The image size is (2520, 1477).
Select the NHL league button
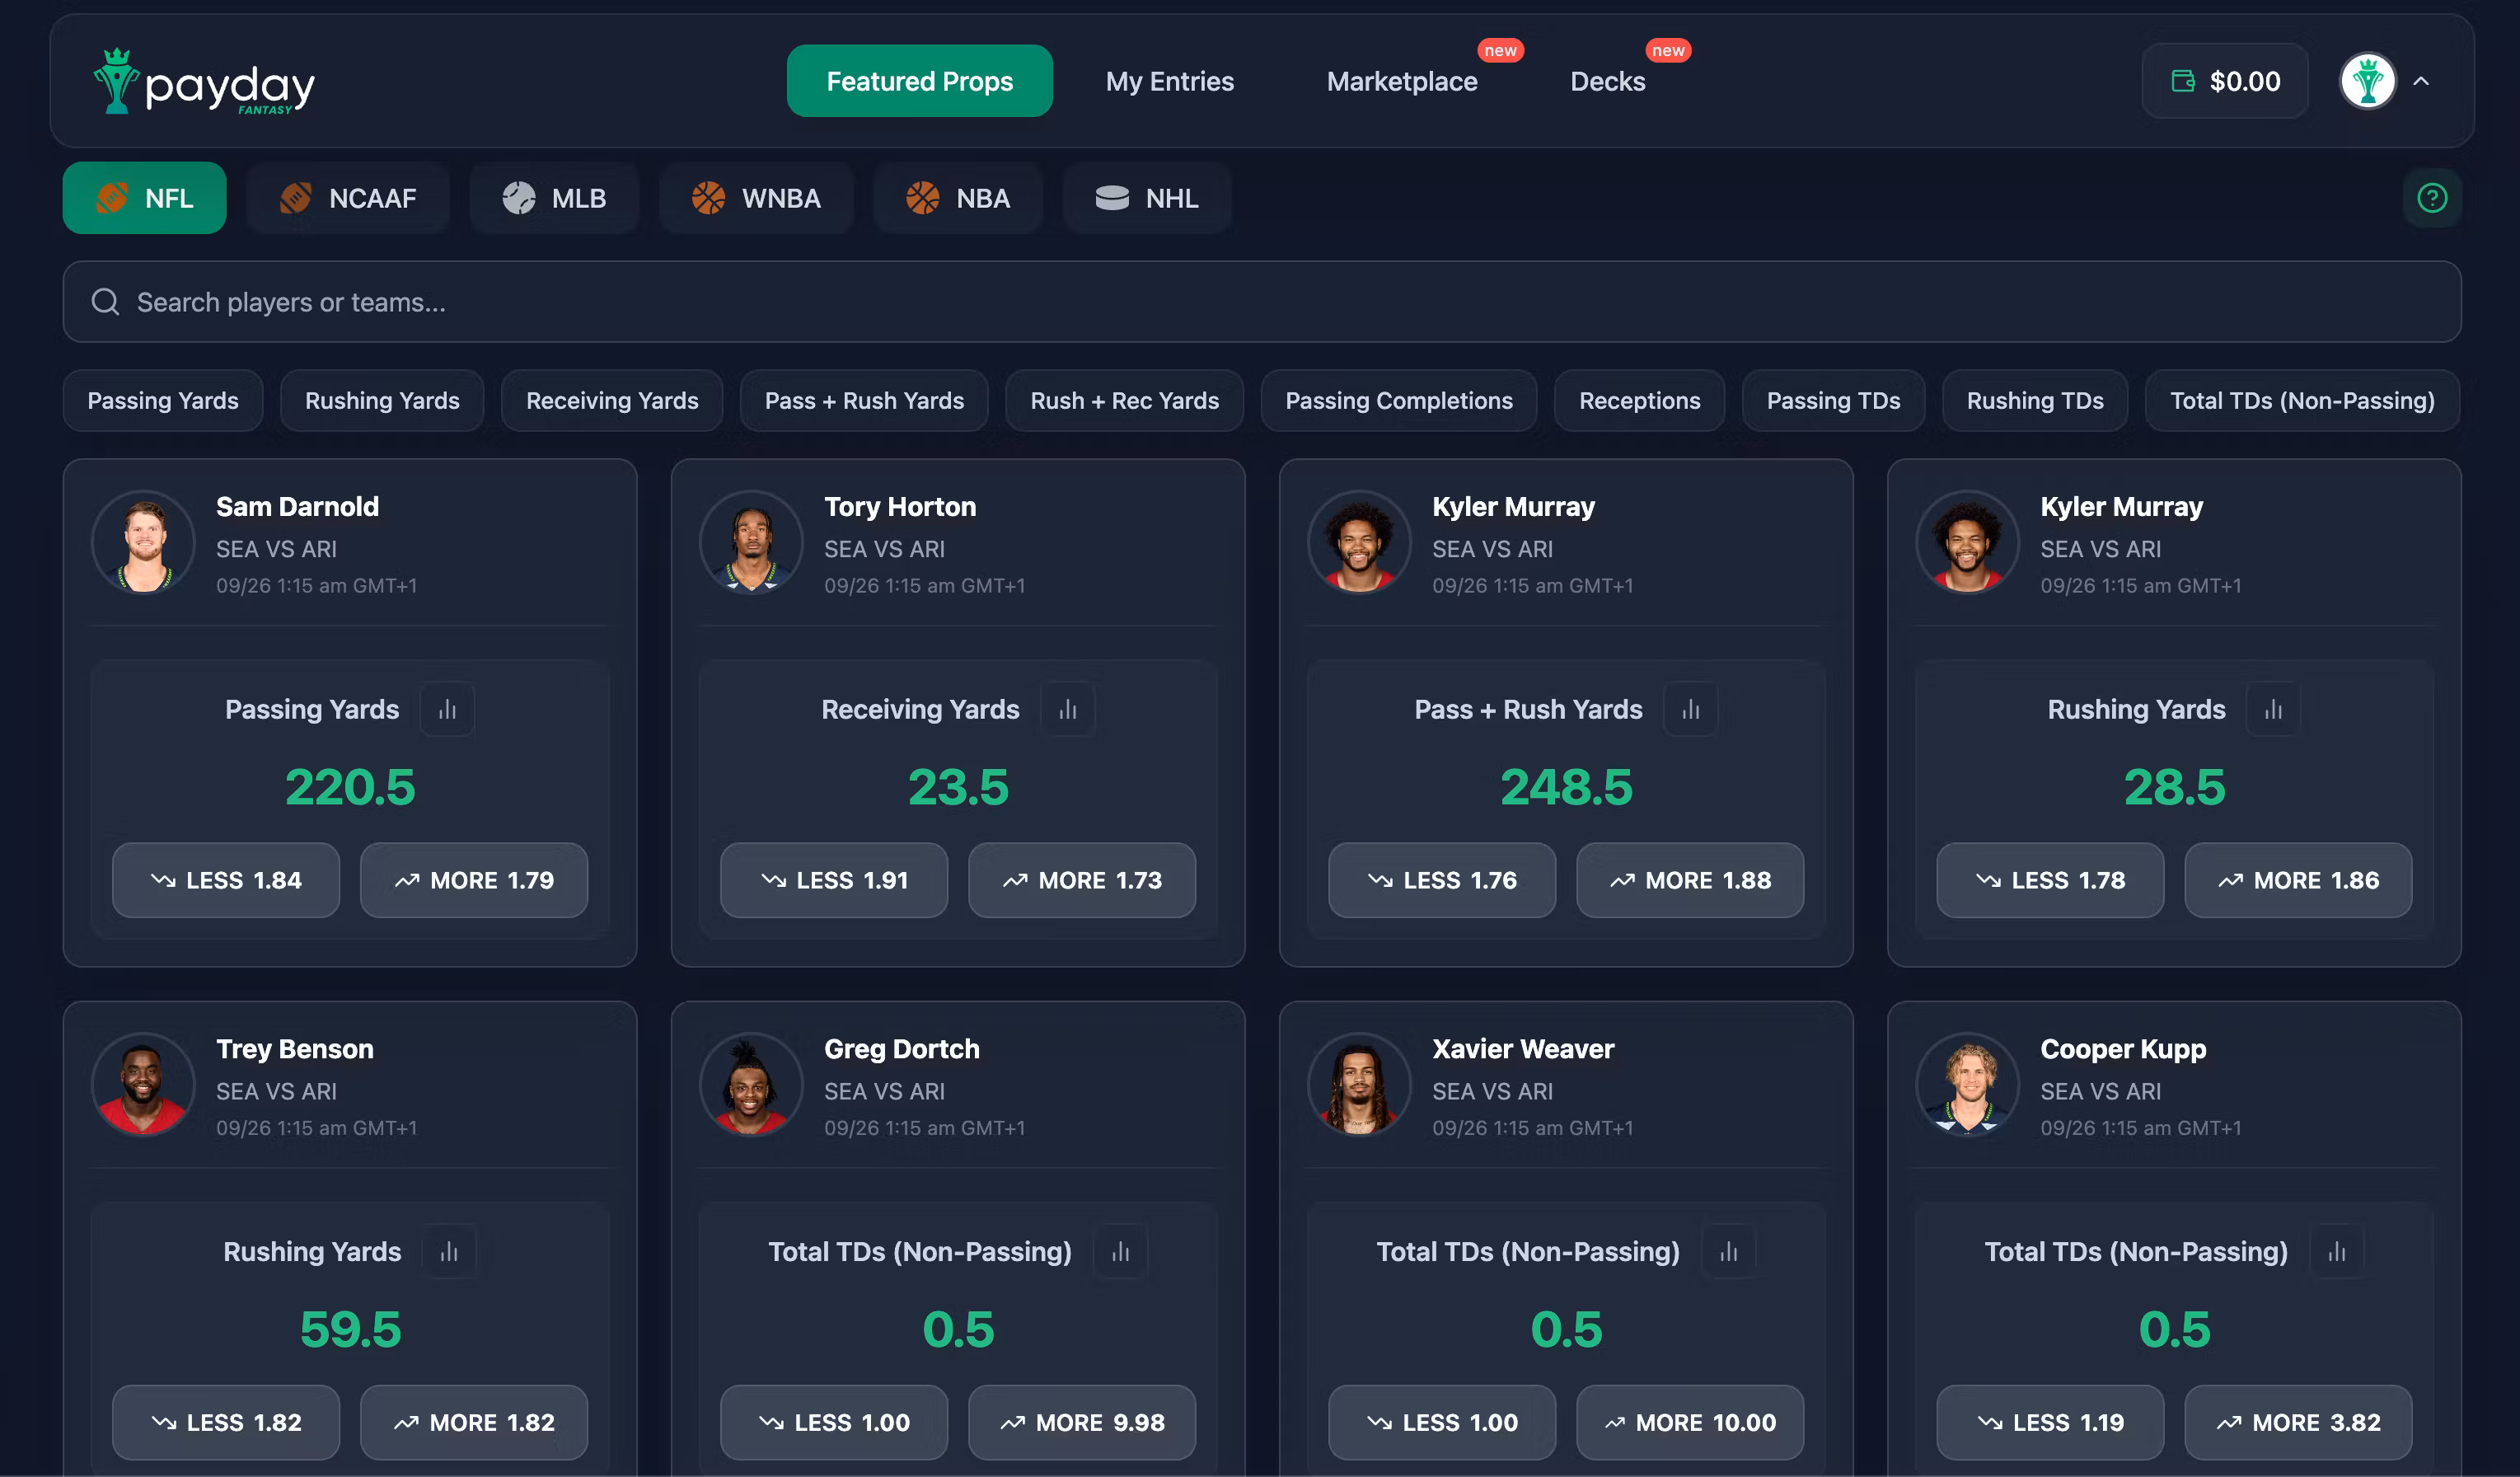click(1147, 198)
